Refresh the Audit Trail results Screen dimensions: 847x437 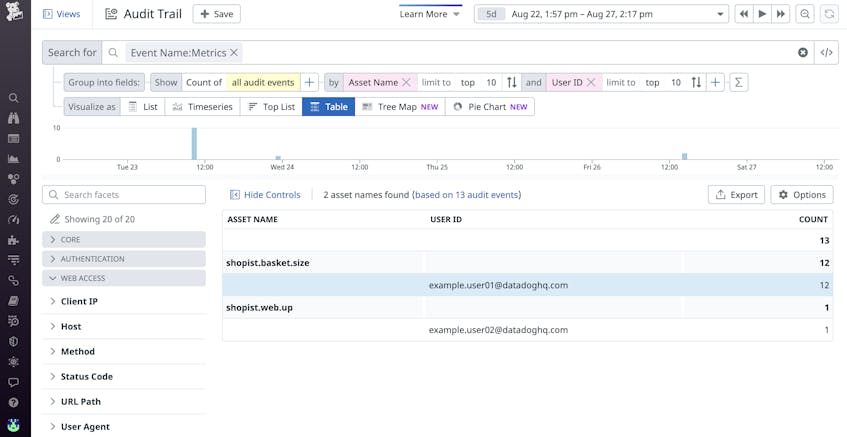point(829,14)
